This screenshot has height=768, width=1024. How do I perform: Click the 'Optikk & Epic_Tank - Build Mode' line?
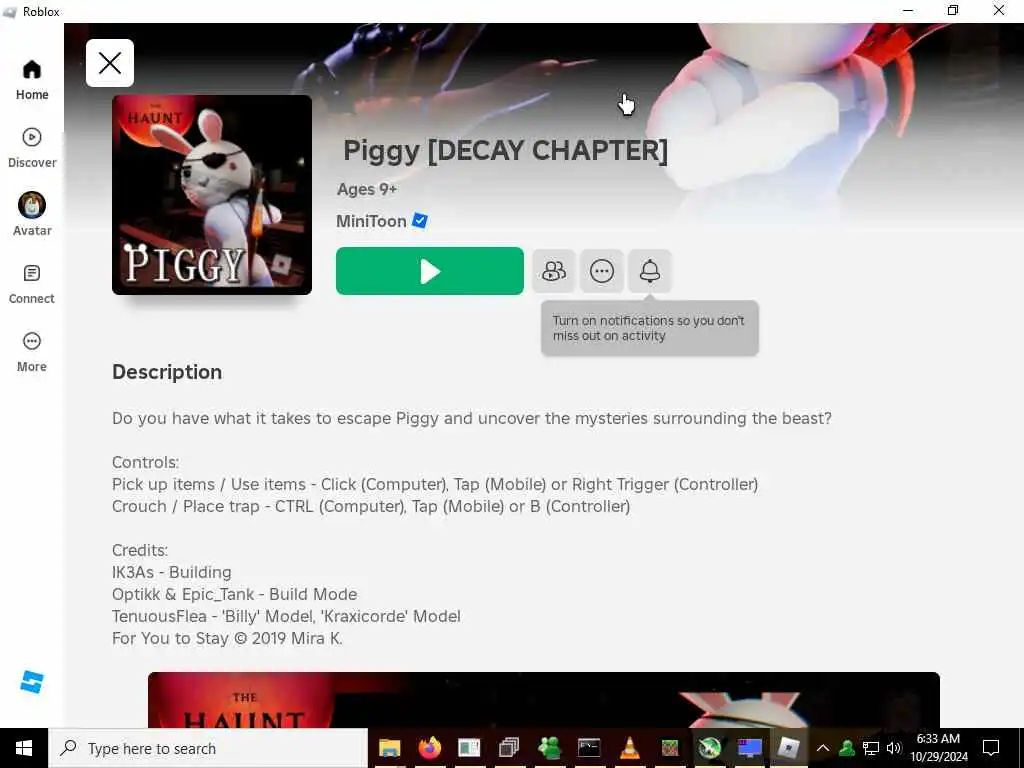pos(234,594)
